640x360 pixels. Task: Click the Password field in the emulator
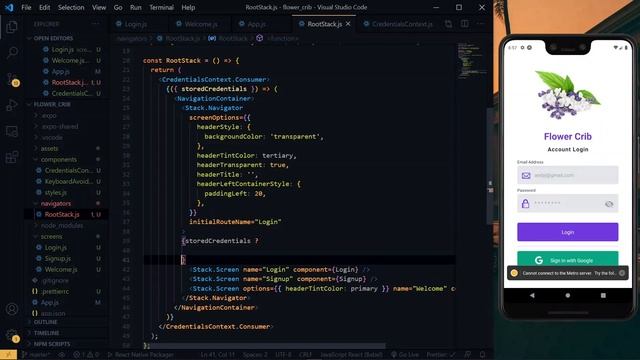(x=567, y=203)
